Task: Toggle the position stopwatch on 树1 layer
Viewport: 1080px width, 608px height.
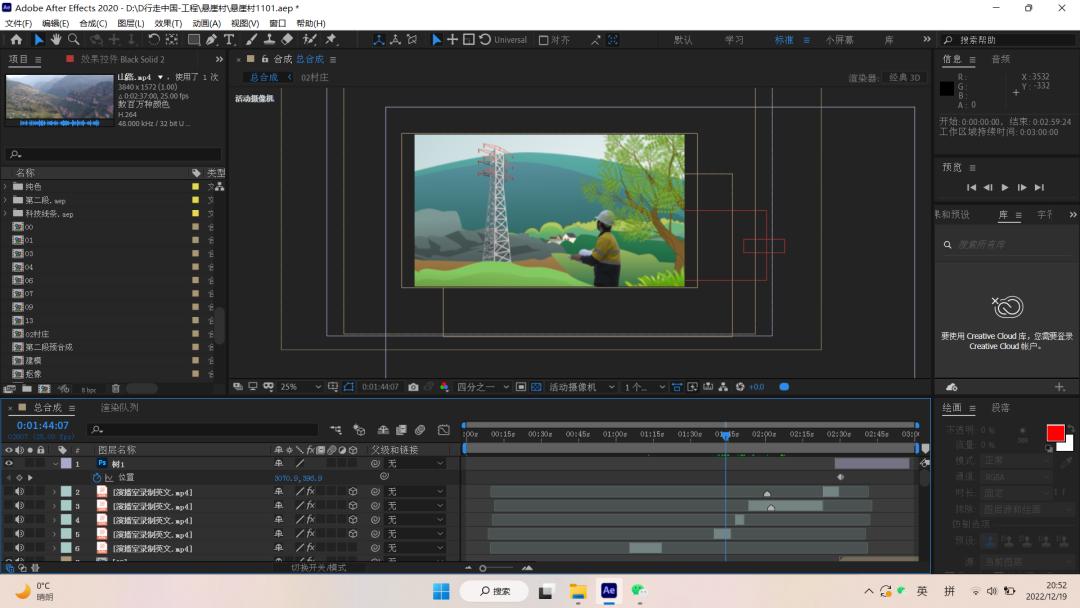Action: coord(97,478)
